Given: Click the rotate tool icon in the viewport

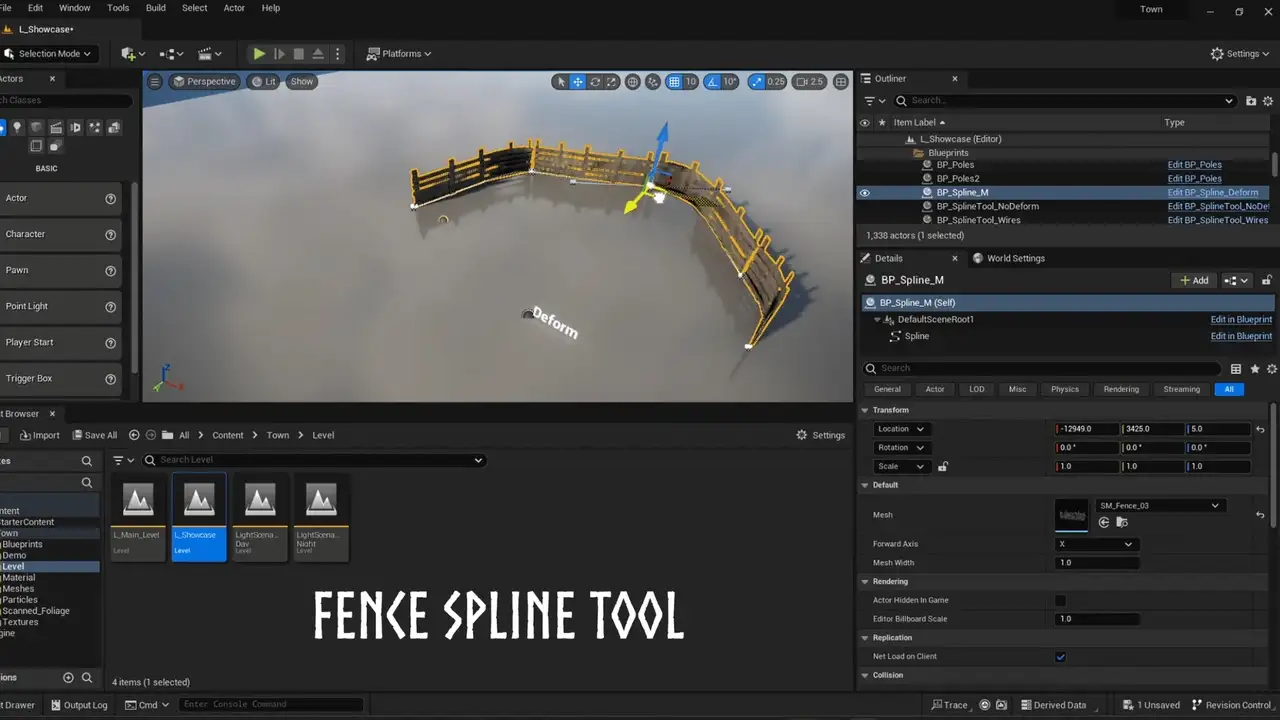Looking at the screenshot, I should point(595,82).
